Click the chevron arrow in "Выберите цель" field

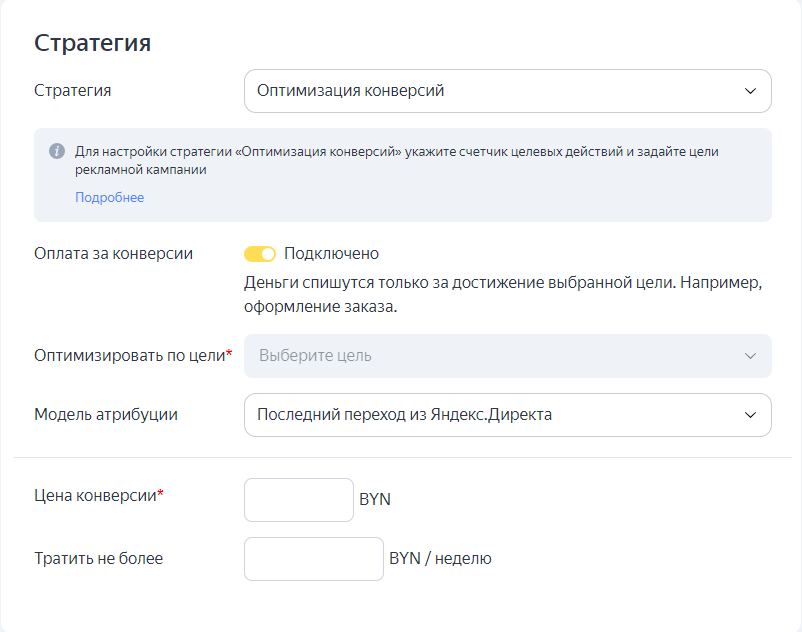tap(750, 356)
